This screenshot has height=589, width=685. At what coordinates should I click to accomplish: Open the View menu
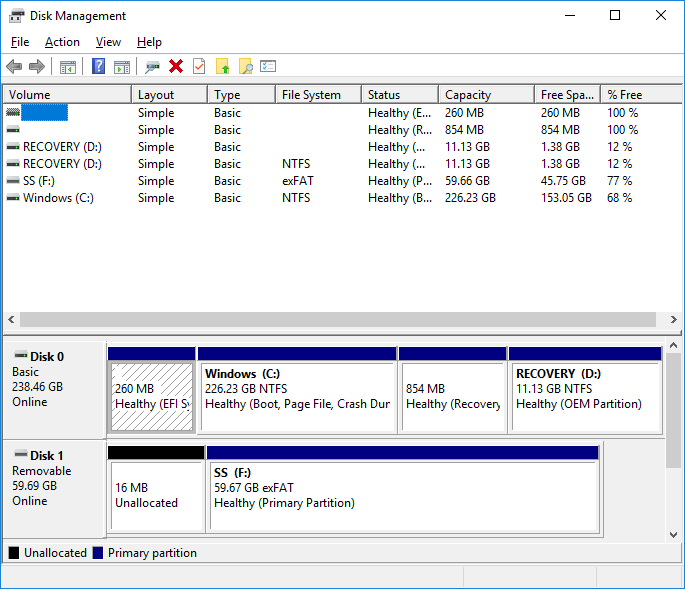[x=108, y=42]
